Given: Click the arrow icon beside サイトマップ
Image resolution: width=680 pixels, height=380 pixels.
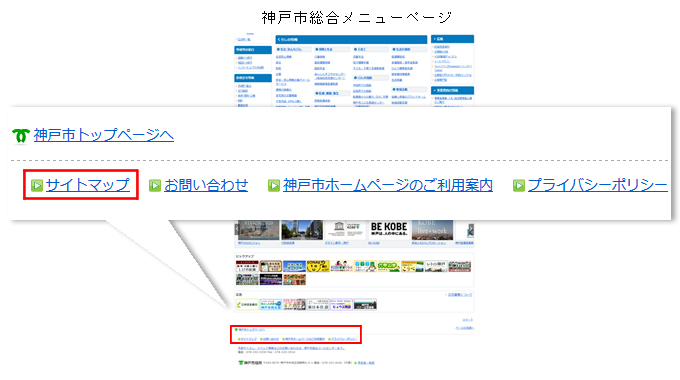Looking at the screenshot, I should click(x=37, y=186).
